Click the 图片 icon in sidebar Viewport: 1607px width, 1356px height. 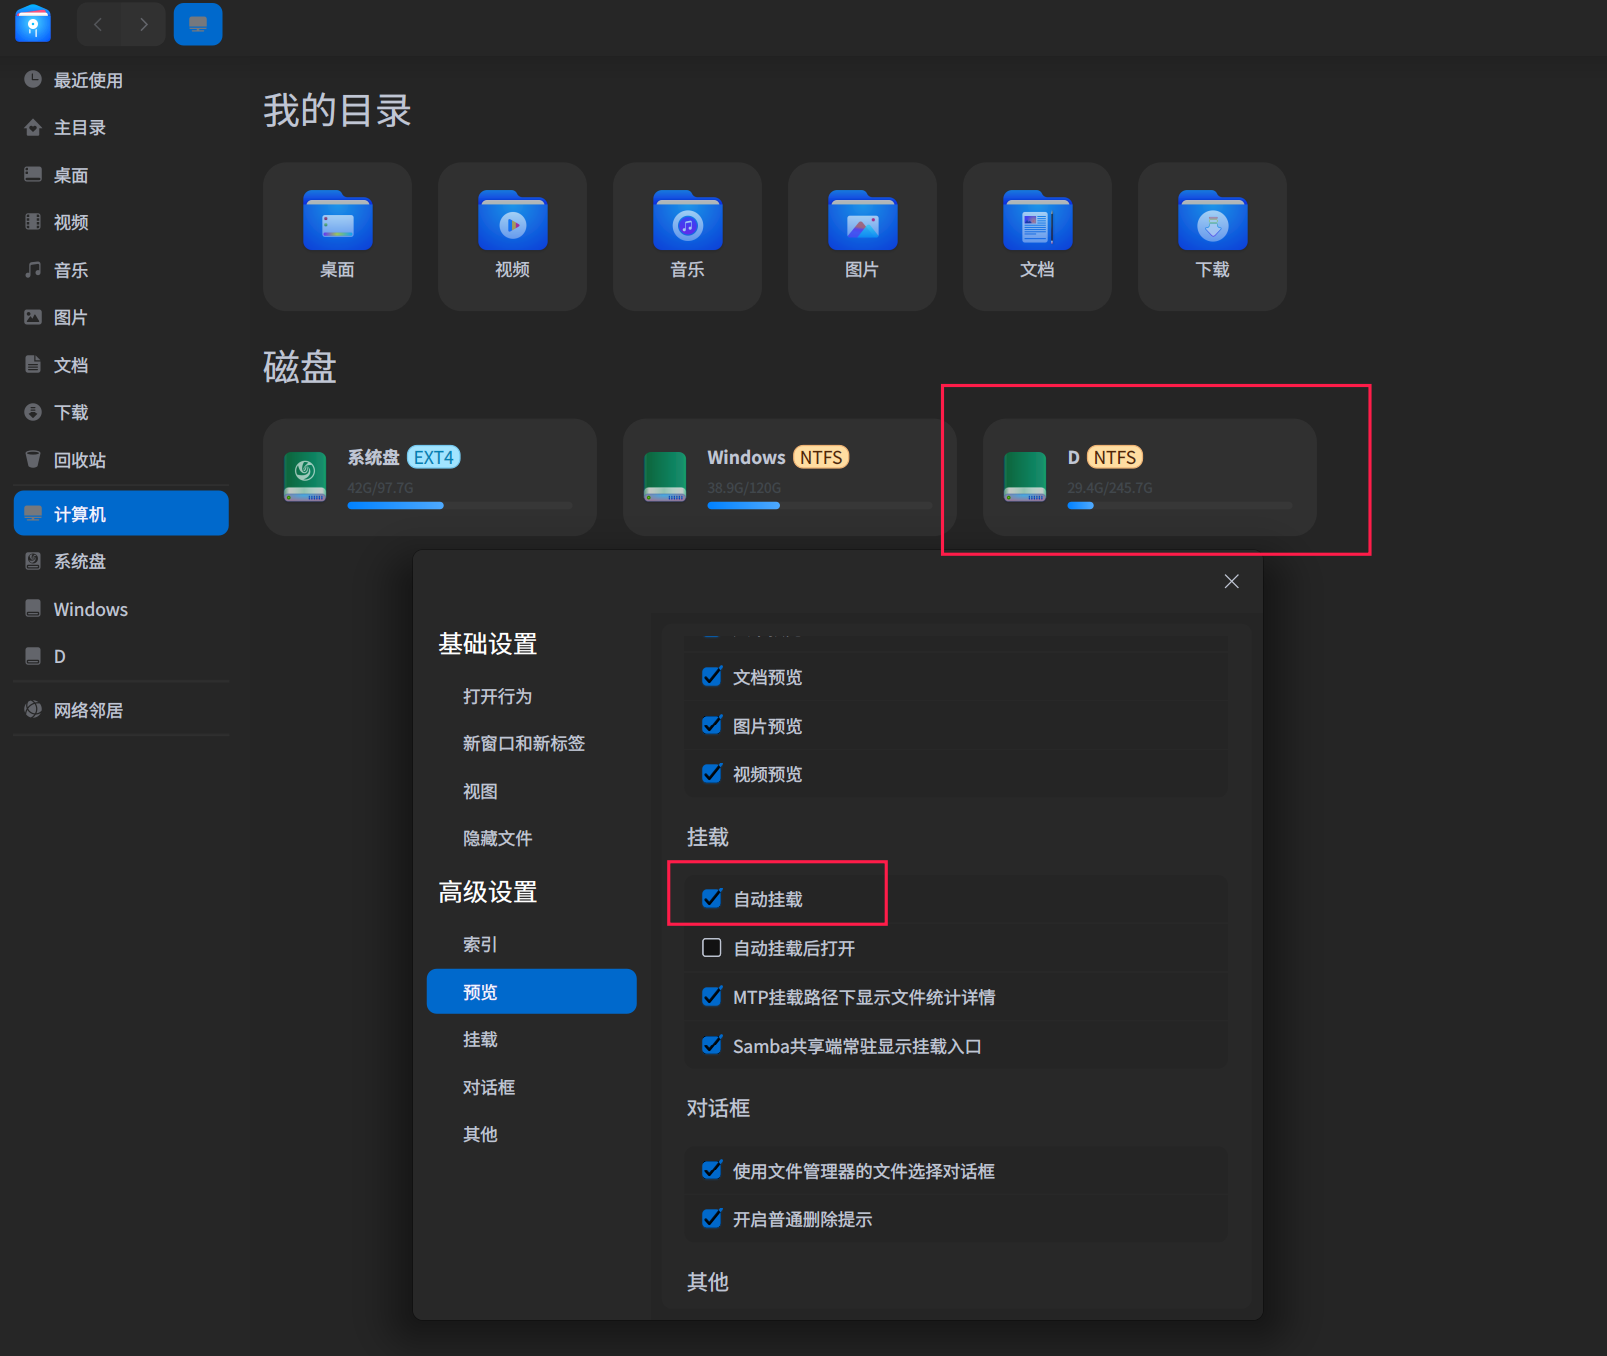point(33,317)
